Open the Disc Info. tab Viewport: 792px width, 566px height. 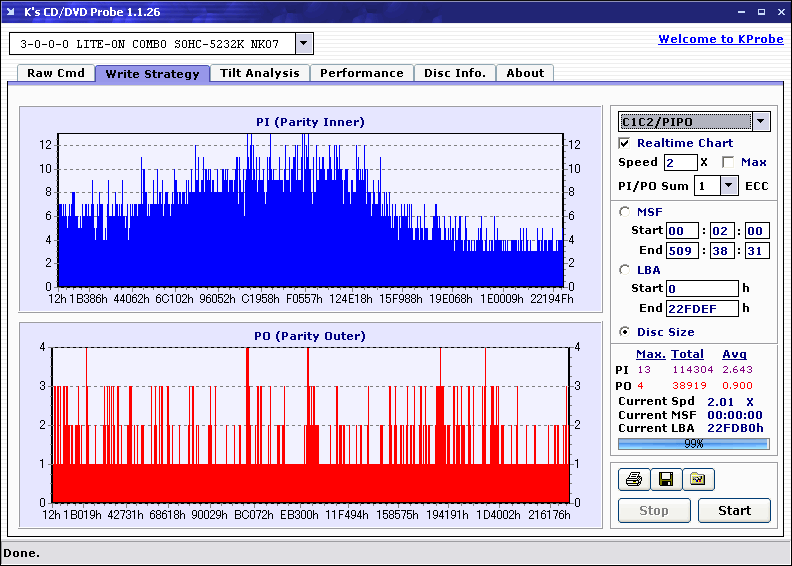[x=454, y=73]
